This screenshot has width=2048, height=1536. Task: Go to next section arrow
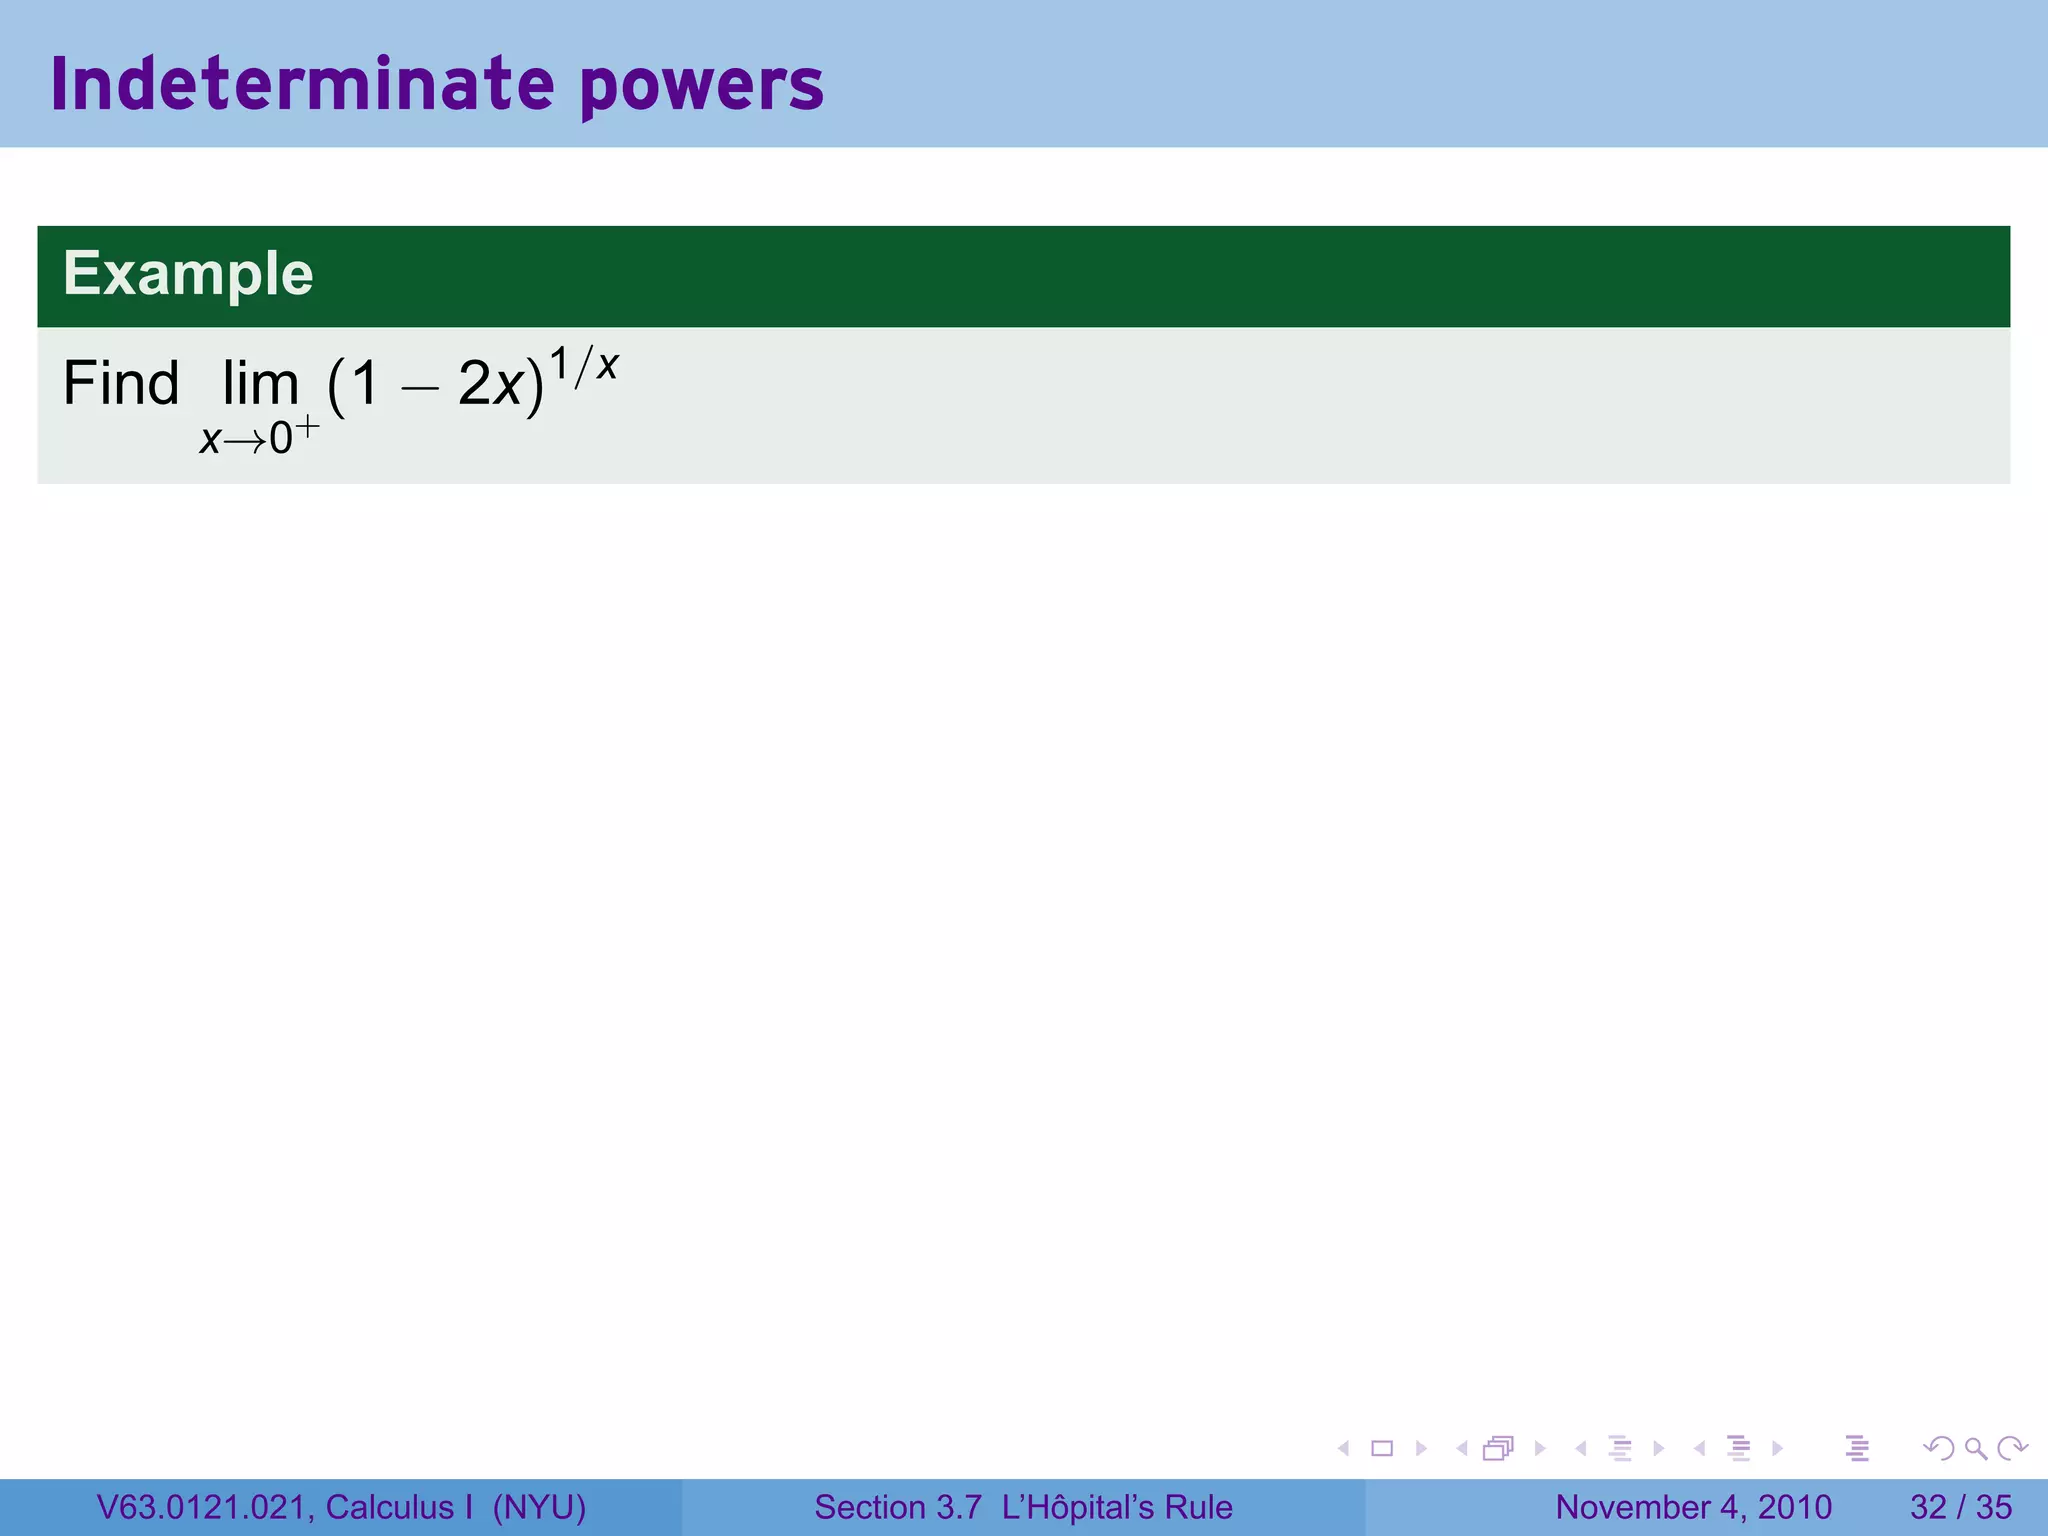[1777, 1448]
